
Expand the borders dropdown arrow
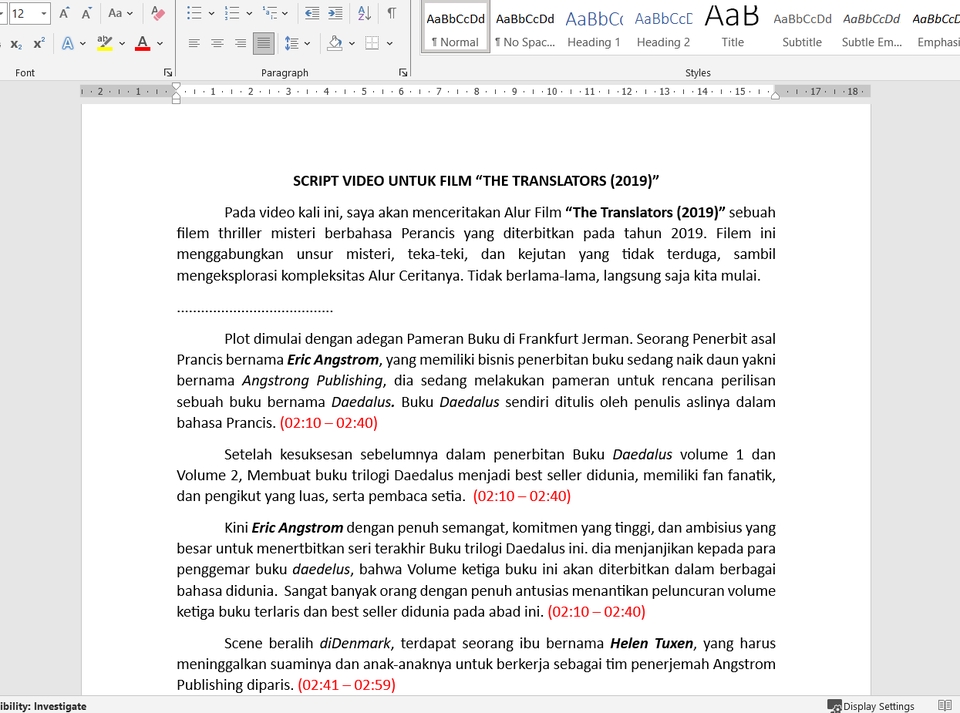click(389, 43)
